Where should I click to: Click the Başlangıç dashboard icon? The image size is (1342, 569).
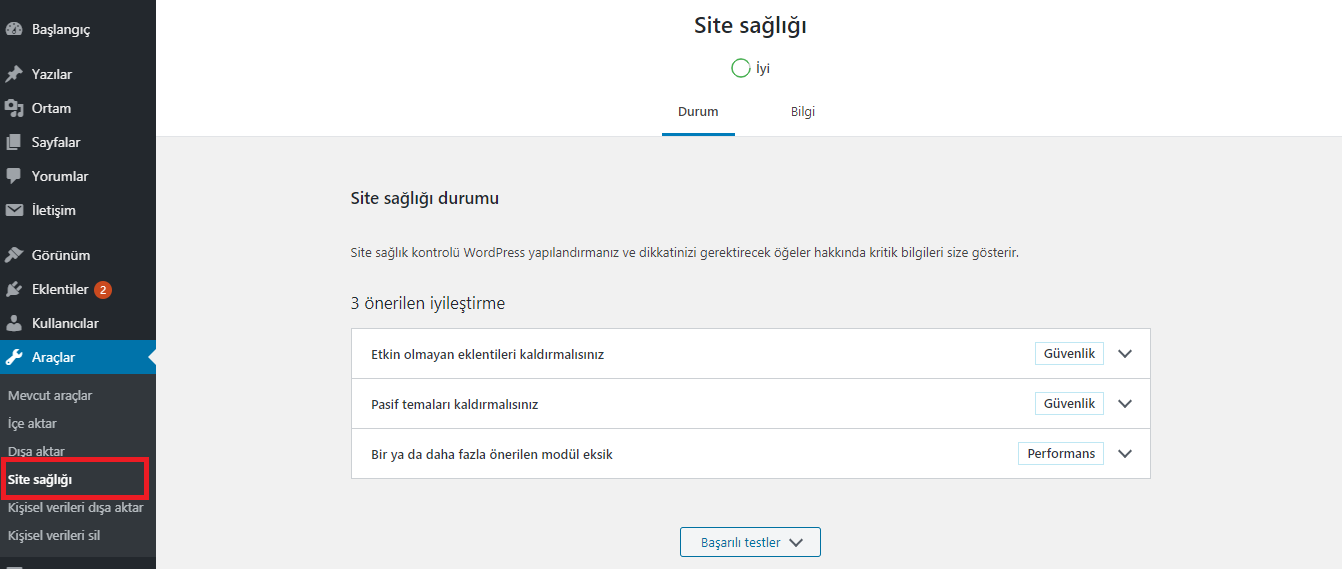(x=14, y=30)
